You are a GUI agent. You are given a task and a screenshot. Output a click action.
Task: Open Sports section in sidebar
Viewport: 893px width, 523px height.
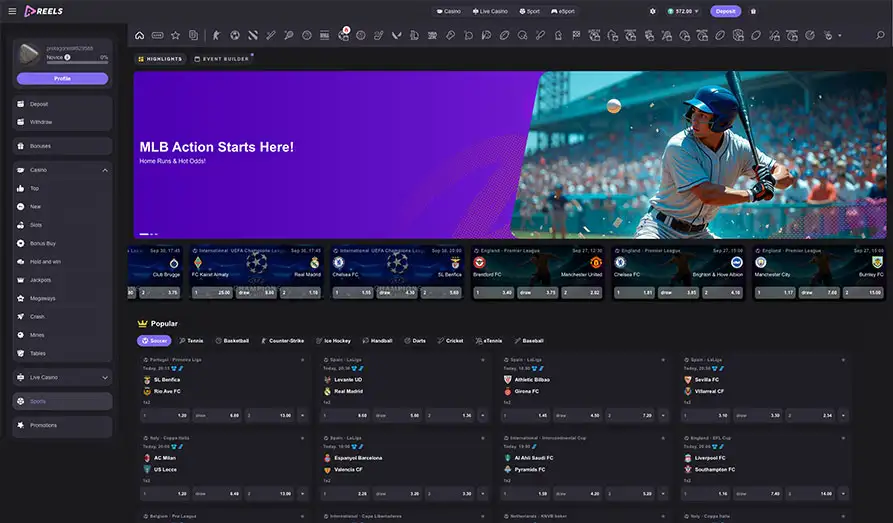coord(63,401)
